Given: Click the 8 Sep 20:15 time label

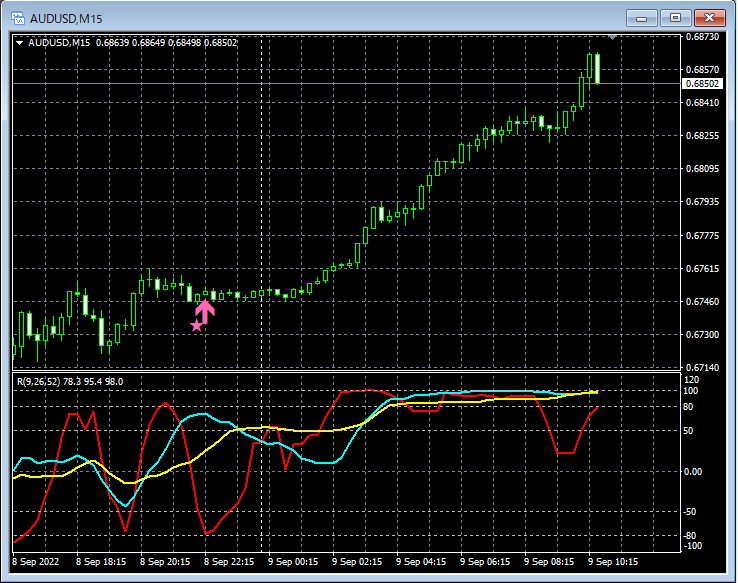Looking at the screenshot, I should pyautogui.click(x=165, y=562).
